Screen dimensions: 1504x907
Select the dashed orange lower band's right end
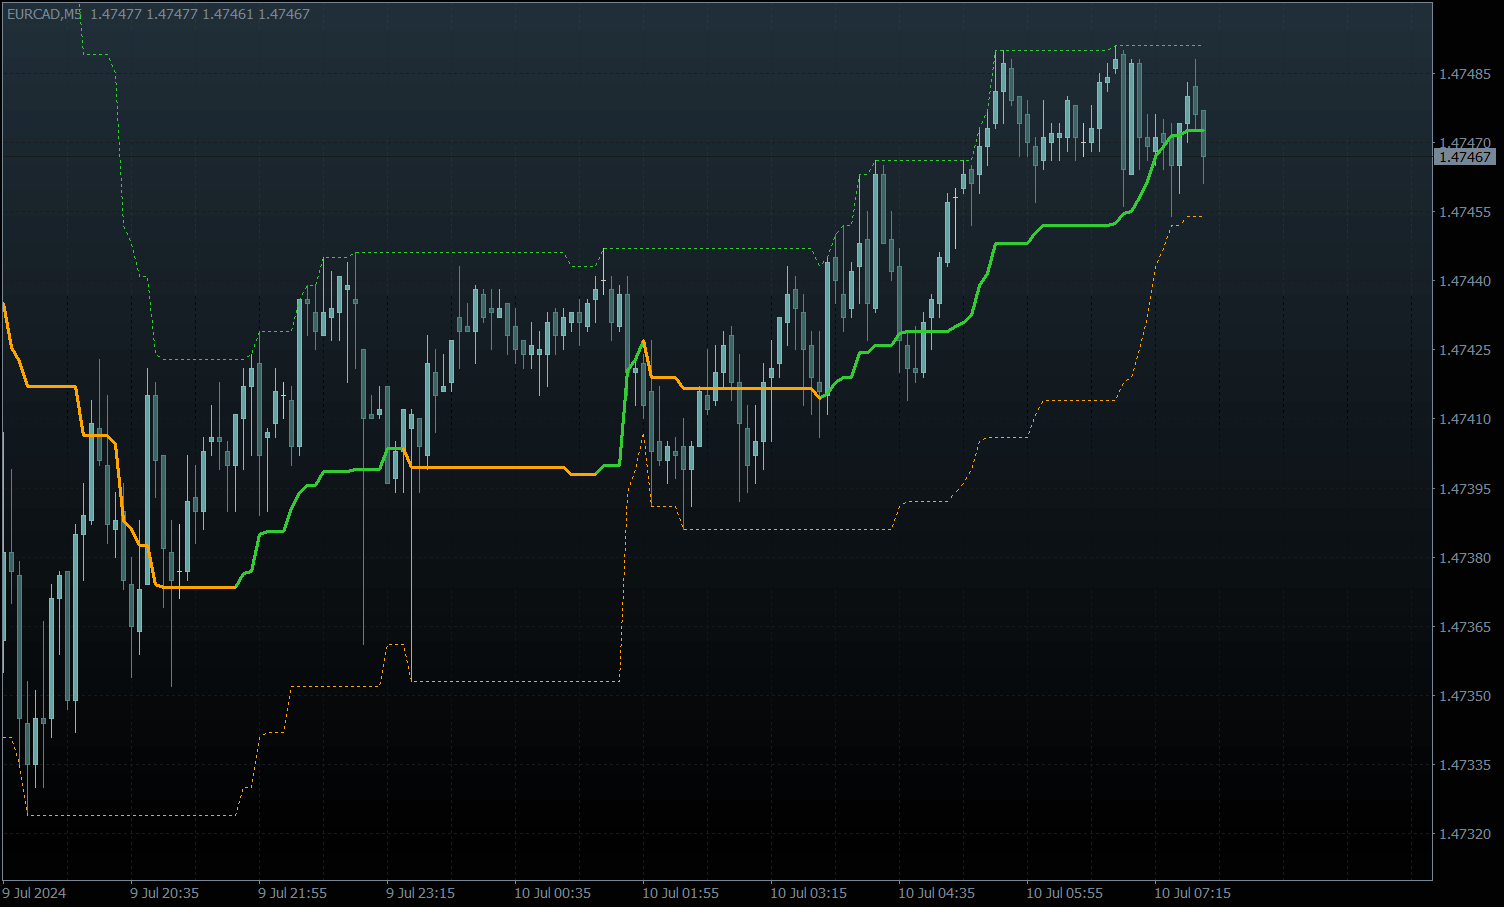click(x=1199, y=216)
